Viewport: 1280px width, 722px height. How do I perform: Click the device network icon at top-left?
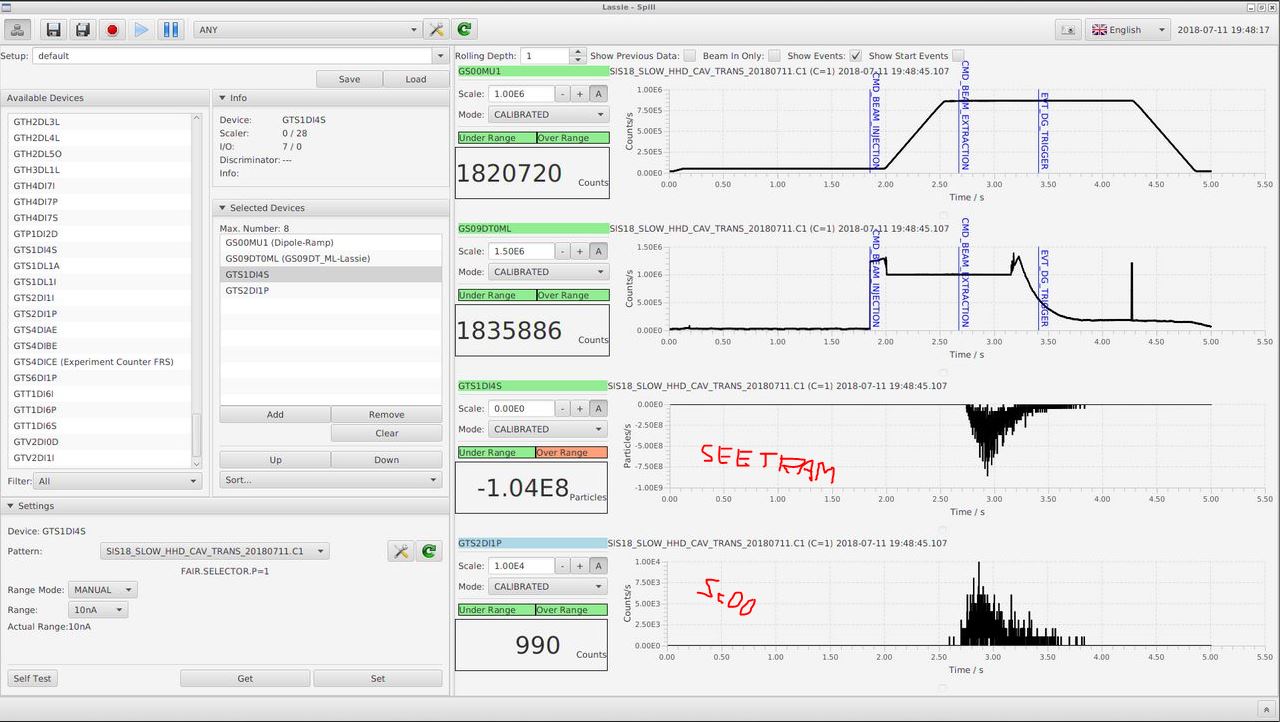pyautogui.click(x=19, y=30)
